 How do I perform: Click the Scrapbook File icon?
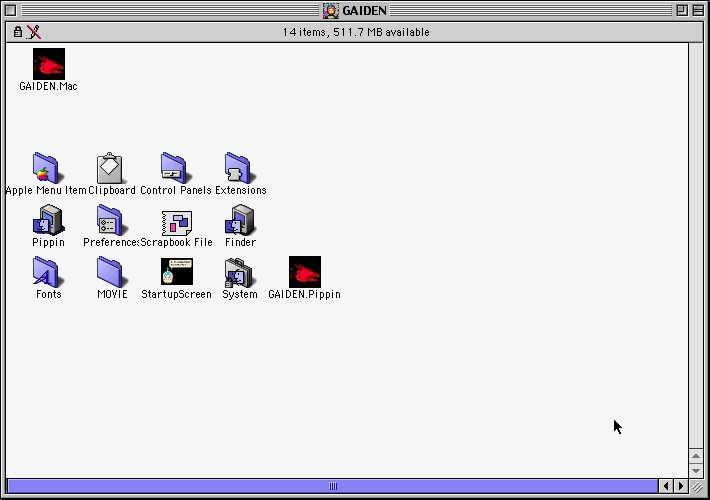click(x=177, y=222)
